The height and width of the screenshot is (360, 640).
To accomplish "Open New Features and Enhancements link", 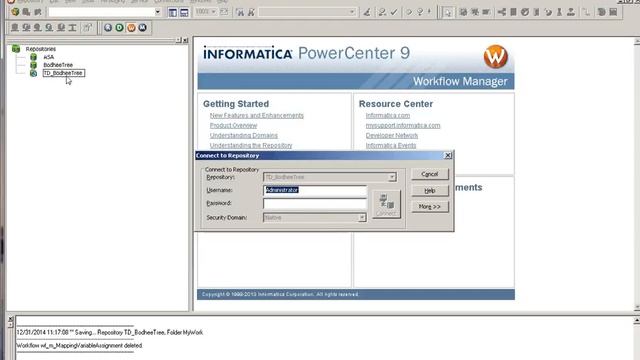I will click(257, 116).
